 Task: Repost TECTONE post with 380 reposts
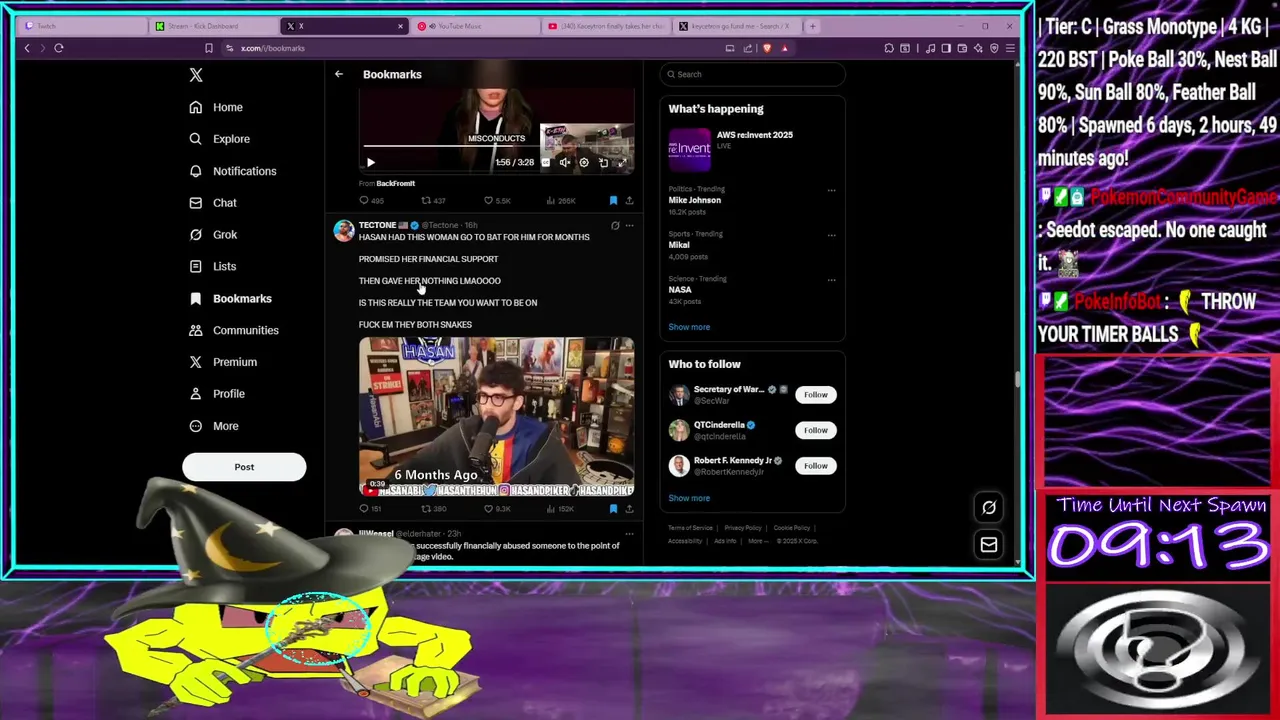[433, 509]
